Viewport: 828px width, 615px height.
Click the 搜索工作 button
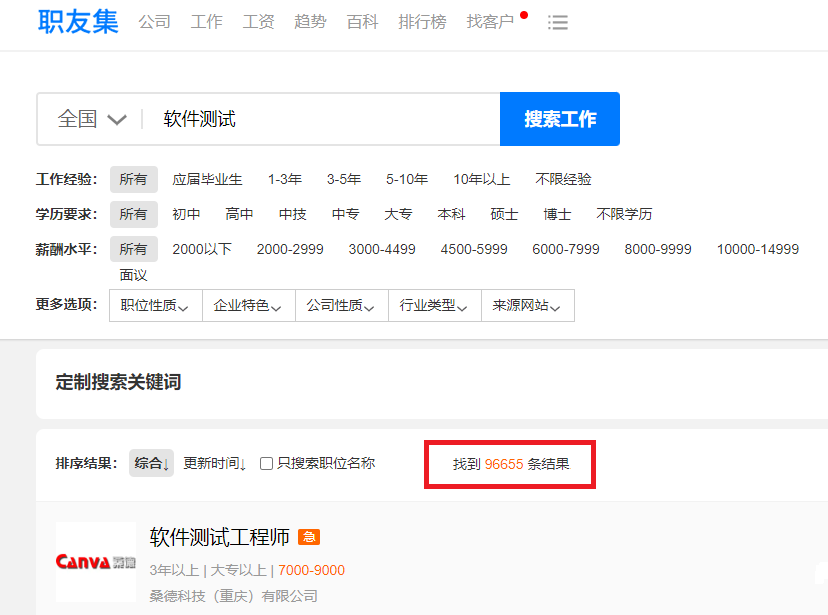click(x=560, y=119)
